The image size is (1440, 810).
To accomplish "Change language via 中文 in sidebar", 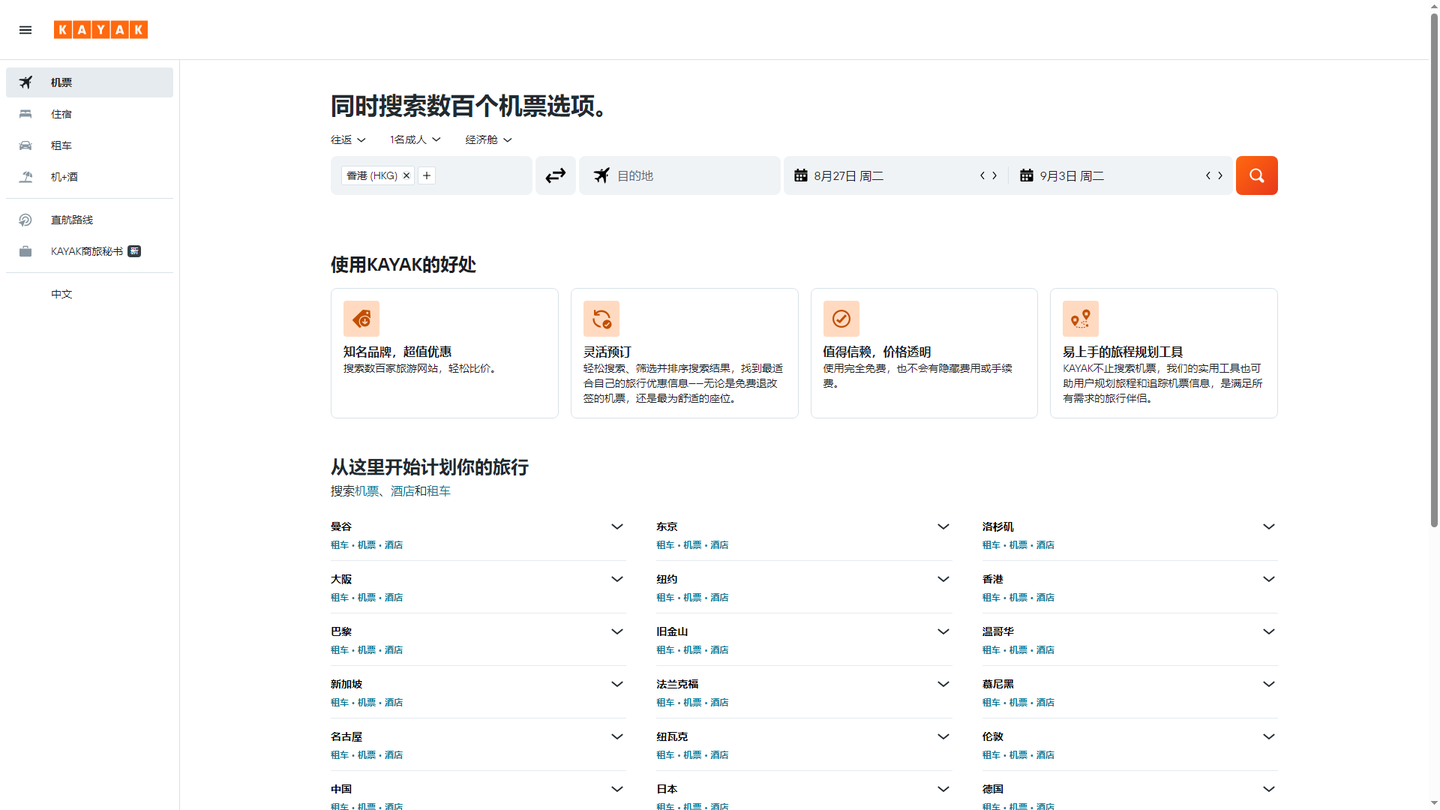I will (90, 294).
